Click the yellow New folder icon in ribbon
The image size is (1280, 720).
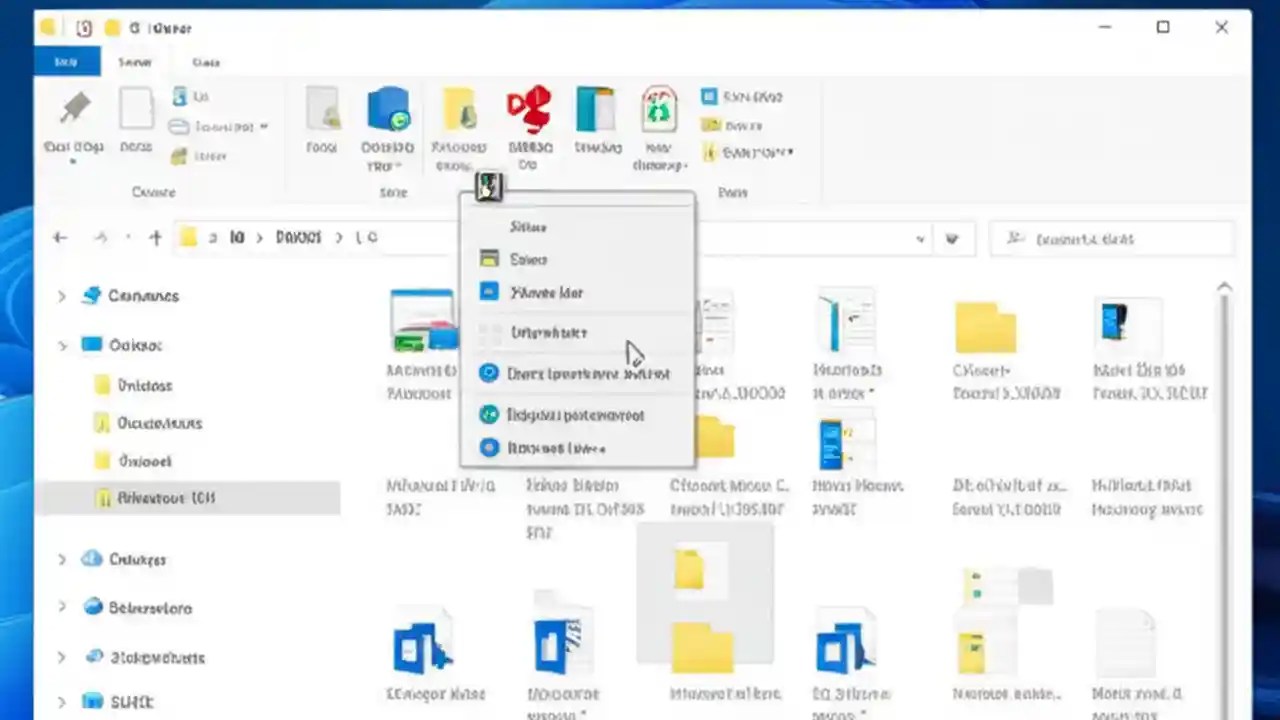point(459,108)
